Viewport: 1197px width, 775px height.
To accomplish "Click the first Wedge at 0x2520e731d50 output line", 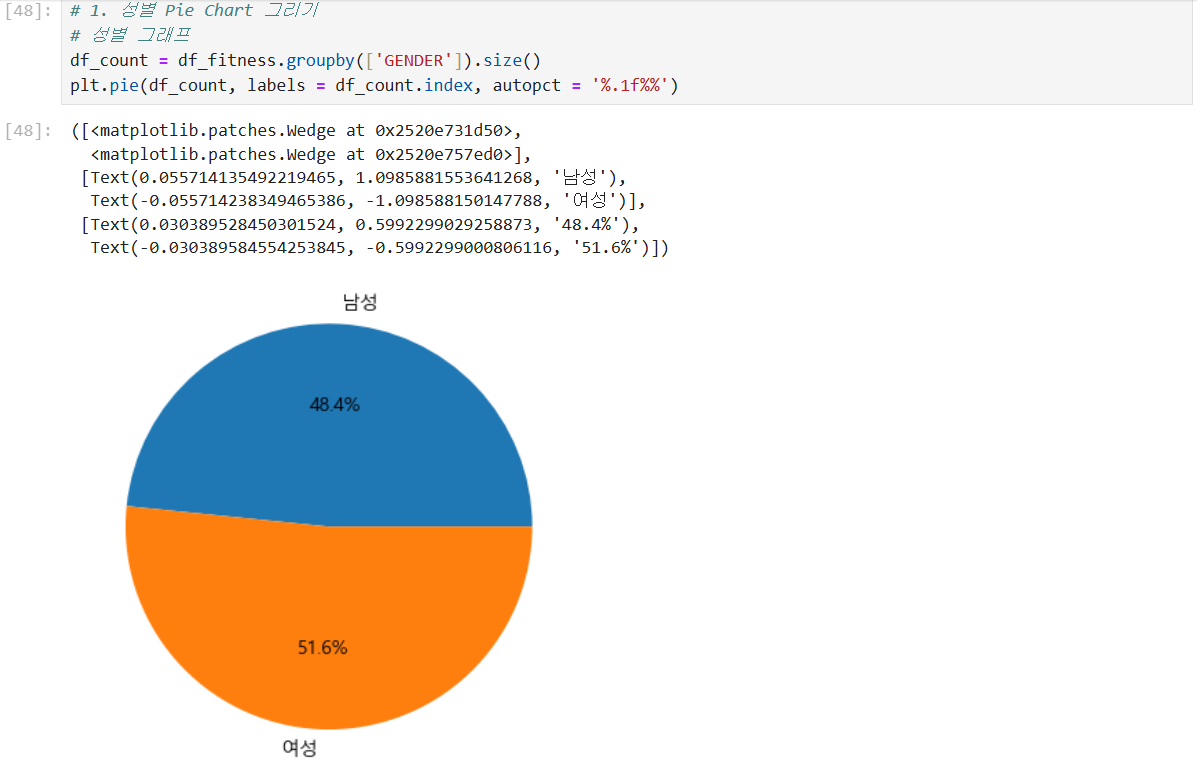I will (x=296, y=131).
